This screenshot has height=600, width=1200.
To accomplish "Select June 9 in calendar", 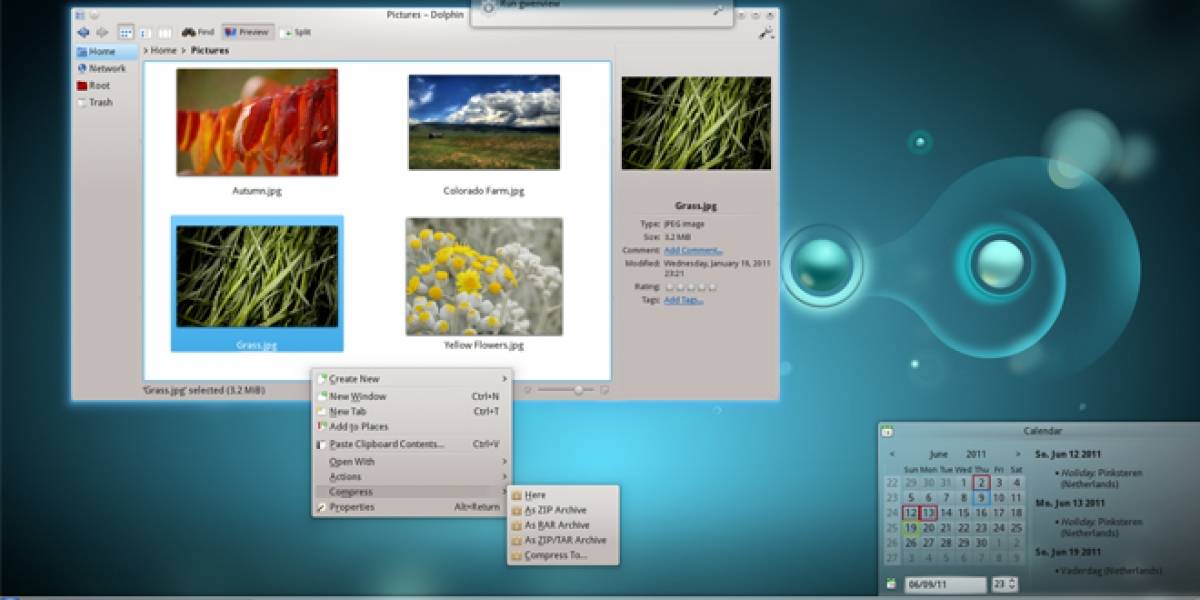I will pos(981,498).
